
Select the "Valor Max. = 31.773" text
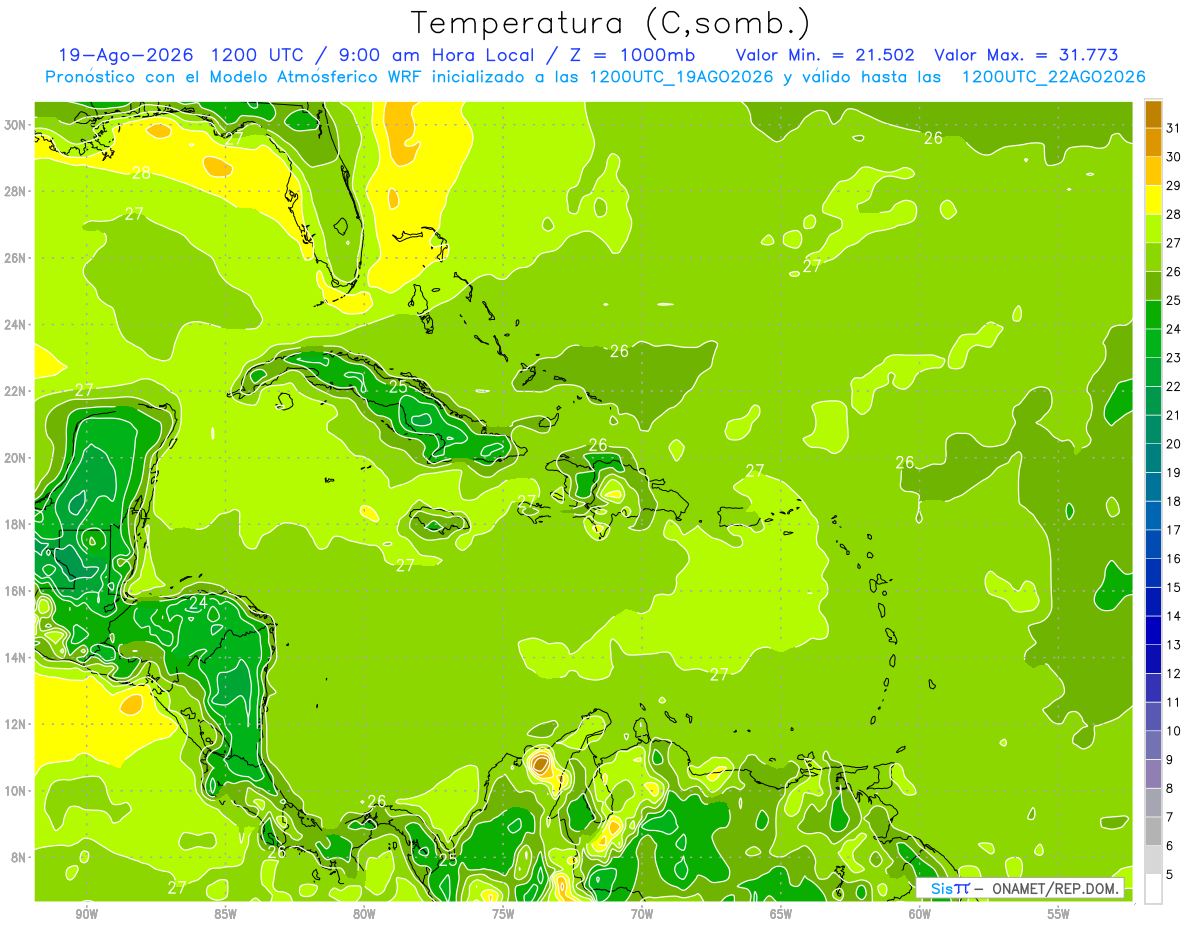(1026, 55)
